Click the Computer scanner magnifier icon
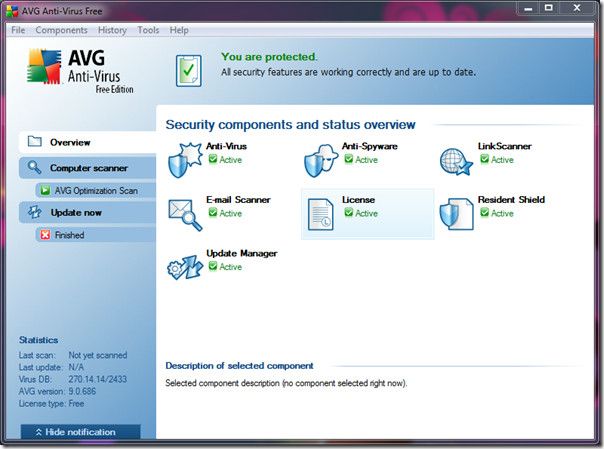The image size is (604, 449). (x=34, y=168)
